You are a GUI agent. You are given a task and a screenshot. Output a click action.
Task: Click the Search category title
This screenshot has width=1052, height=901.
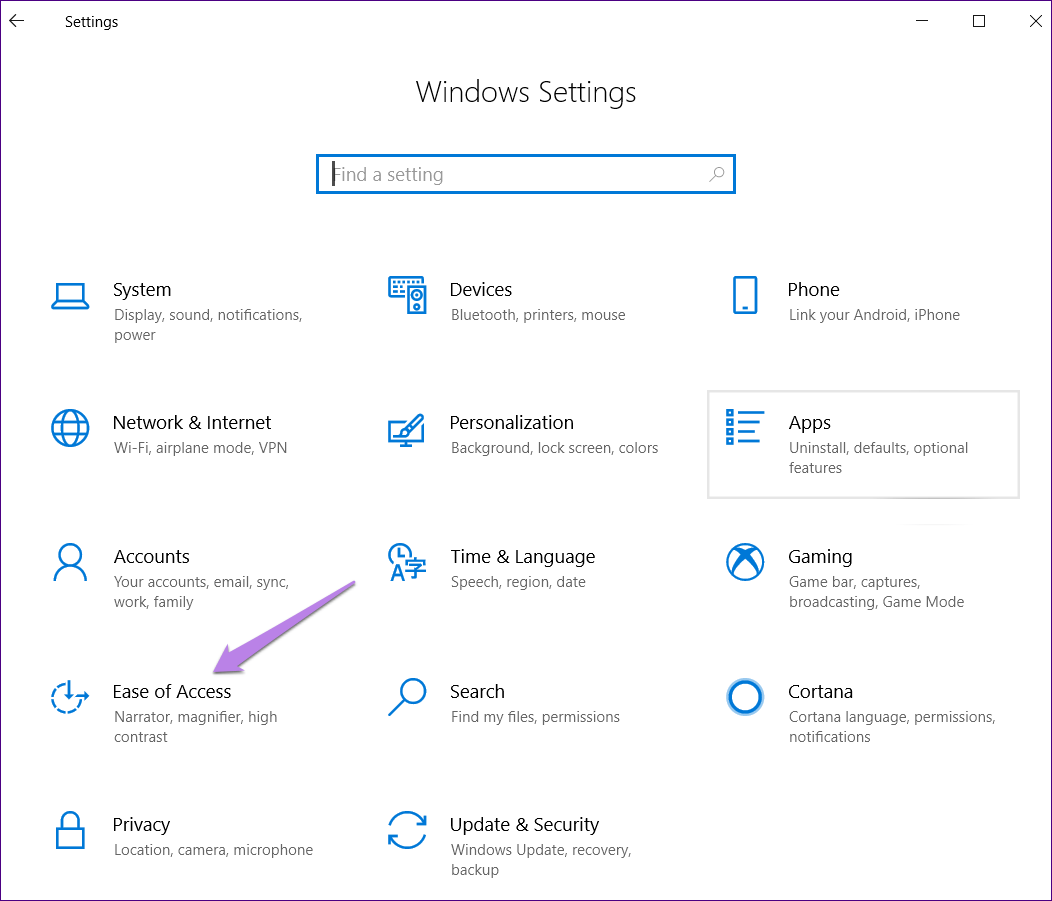tap(477, 691)
